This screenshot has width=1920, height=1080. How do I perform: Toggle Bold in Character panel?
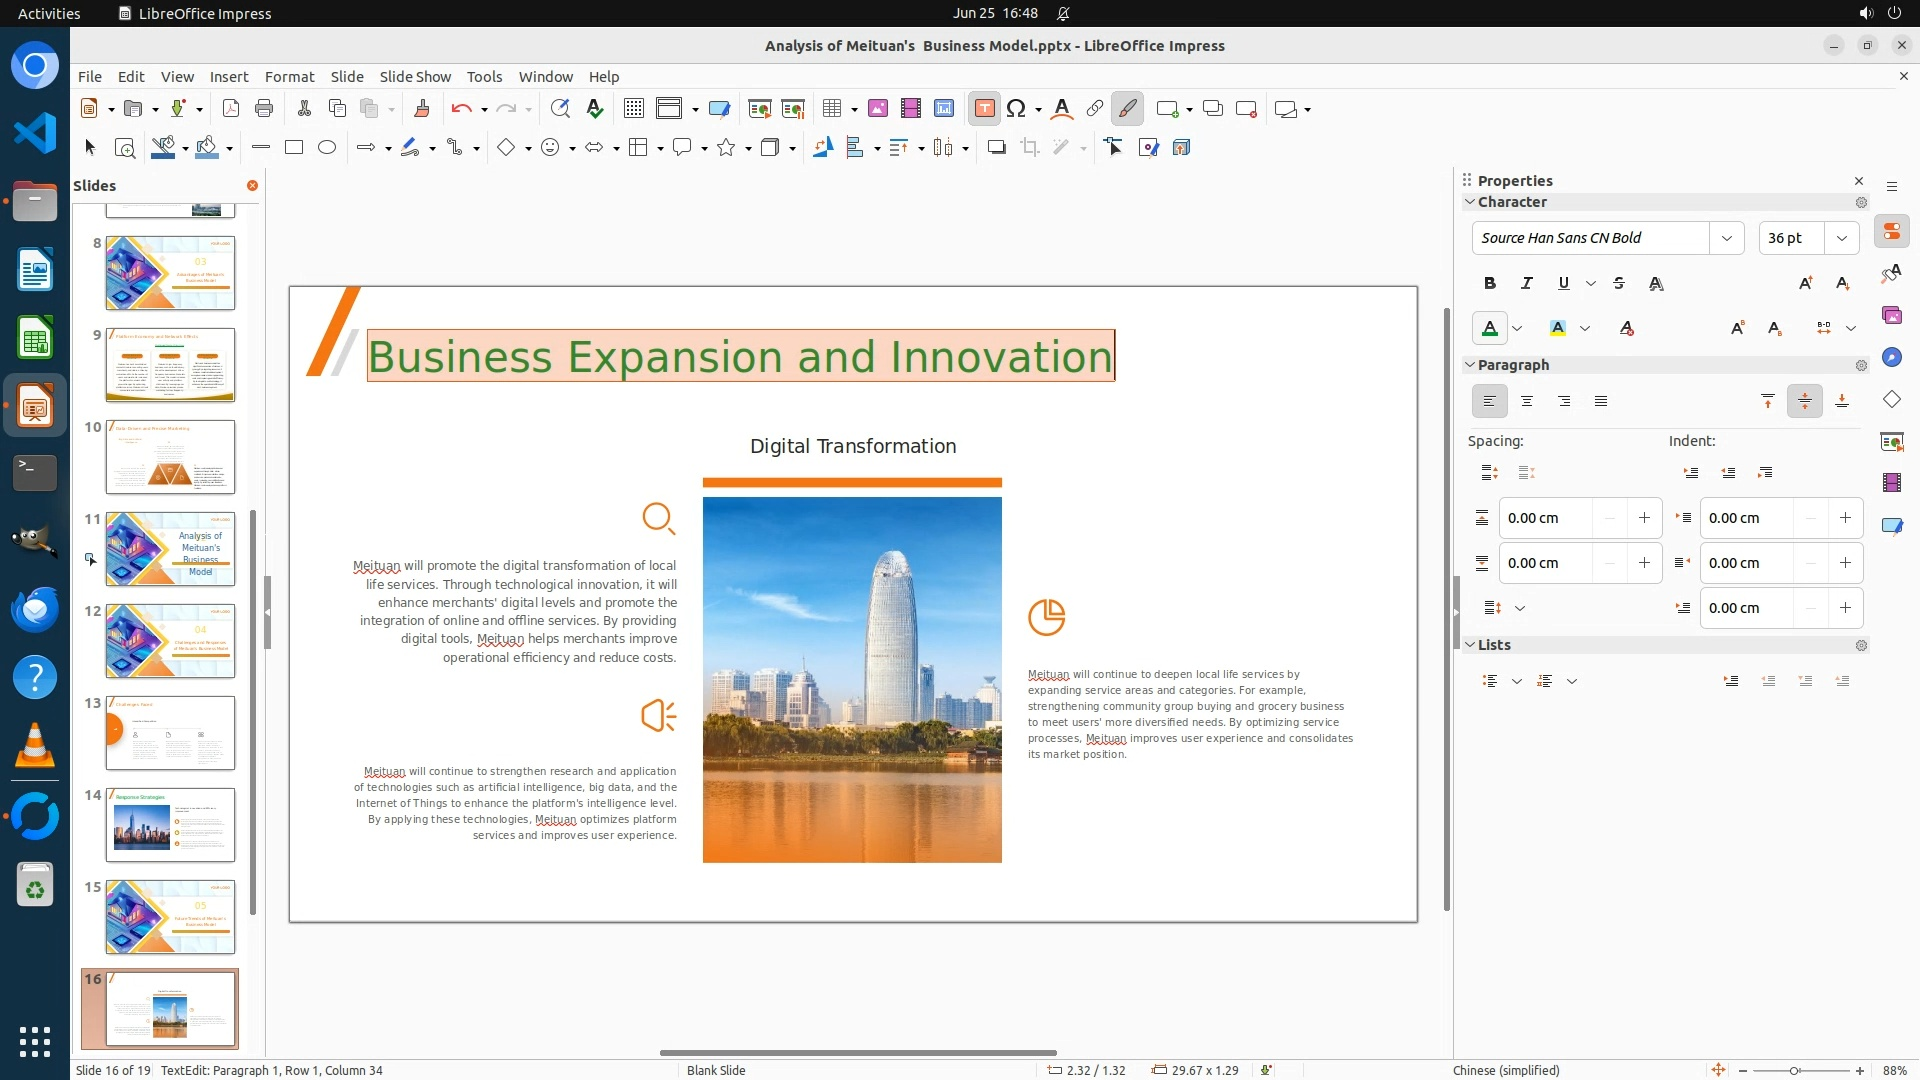click(1490, 284)
